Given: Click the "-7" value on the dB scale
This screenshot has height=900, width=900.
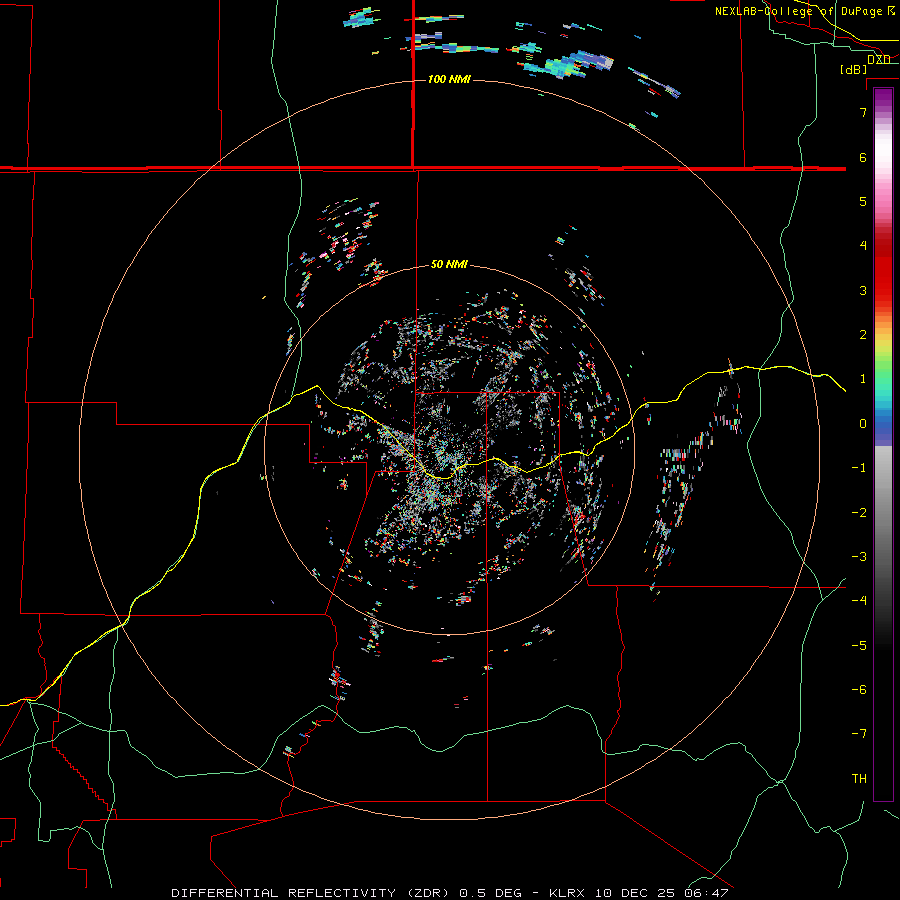Looking at the screenshot, I should point(859,734).
